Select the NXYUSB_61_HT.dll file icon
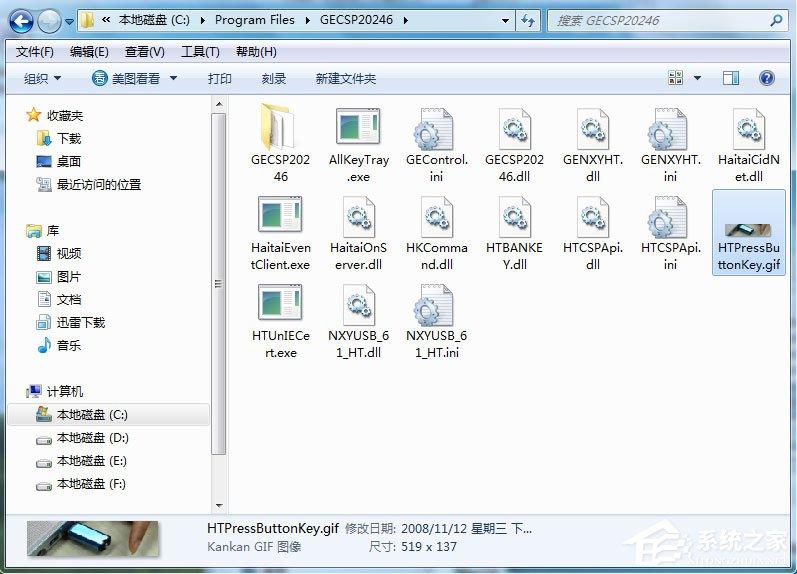797x574 pixels. [358, 305]
